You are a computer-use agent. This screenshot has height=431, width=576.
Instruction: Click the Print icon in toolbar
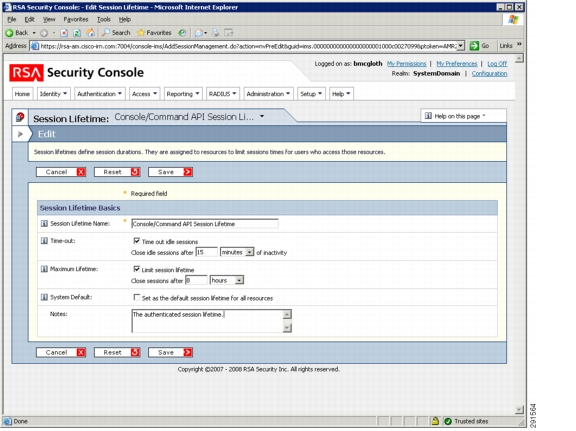point(216,33)
